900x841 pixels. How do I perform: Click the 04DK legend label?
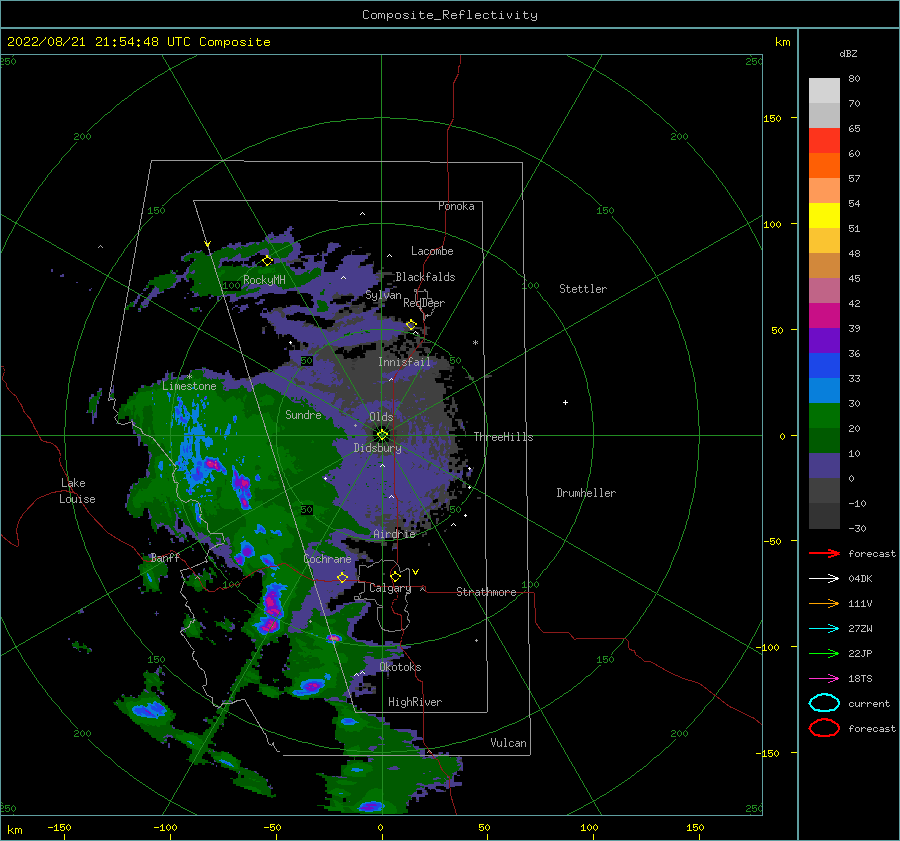(x=860, y=579)
